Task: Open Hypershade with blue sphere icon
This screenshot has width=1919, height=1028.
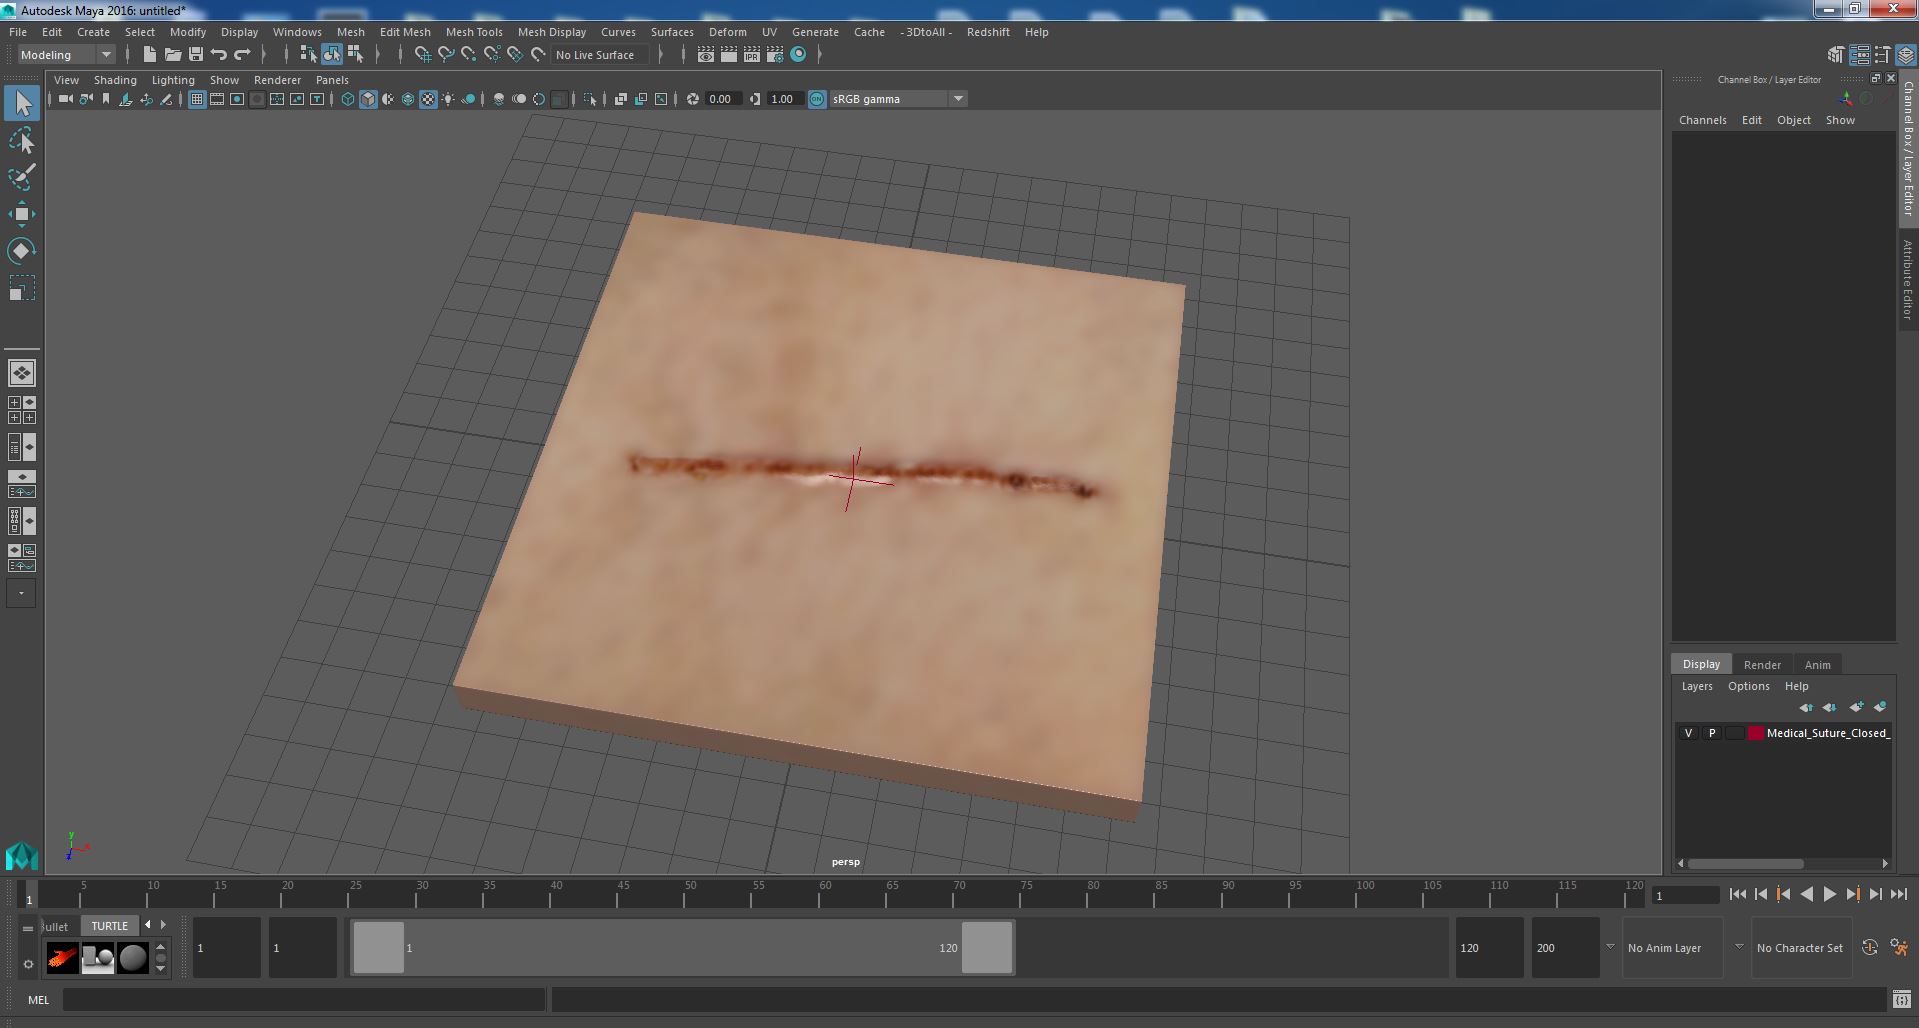Action: coord(798,55)
